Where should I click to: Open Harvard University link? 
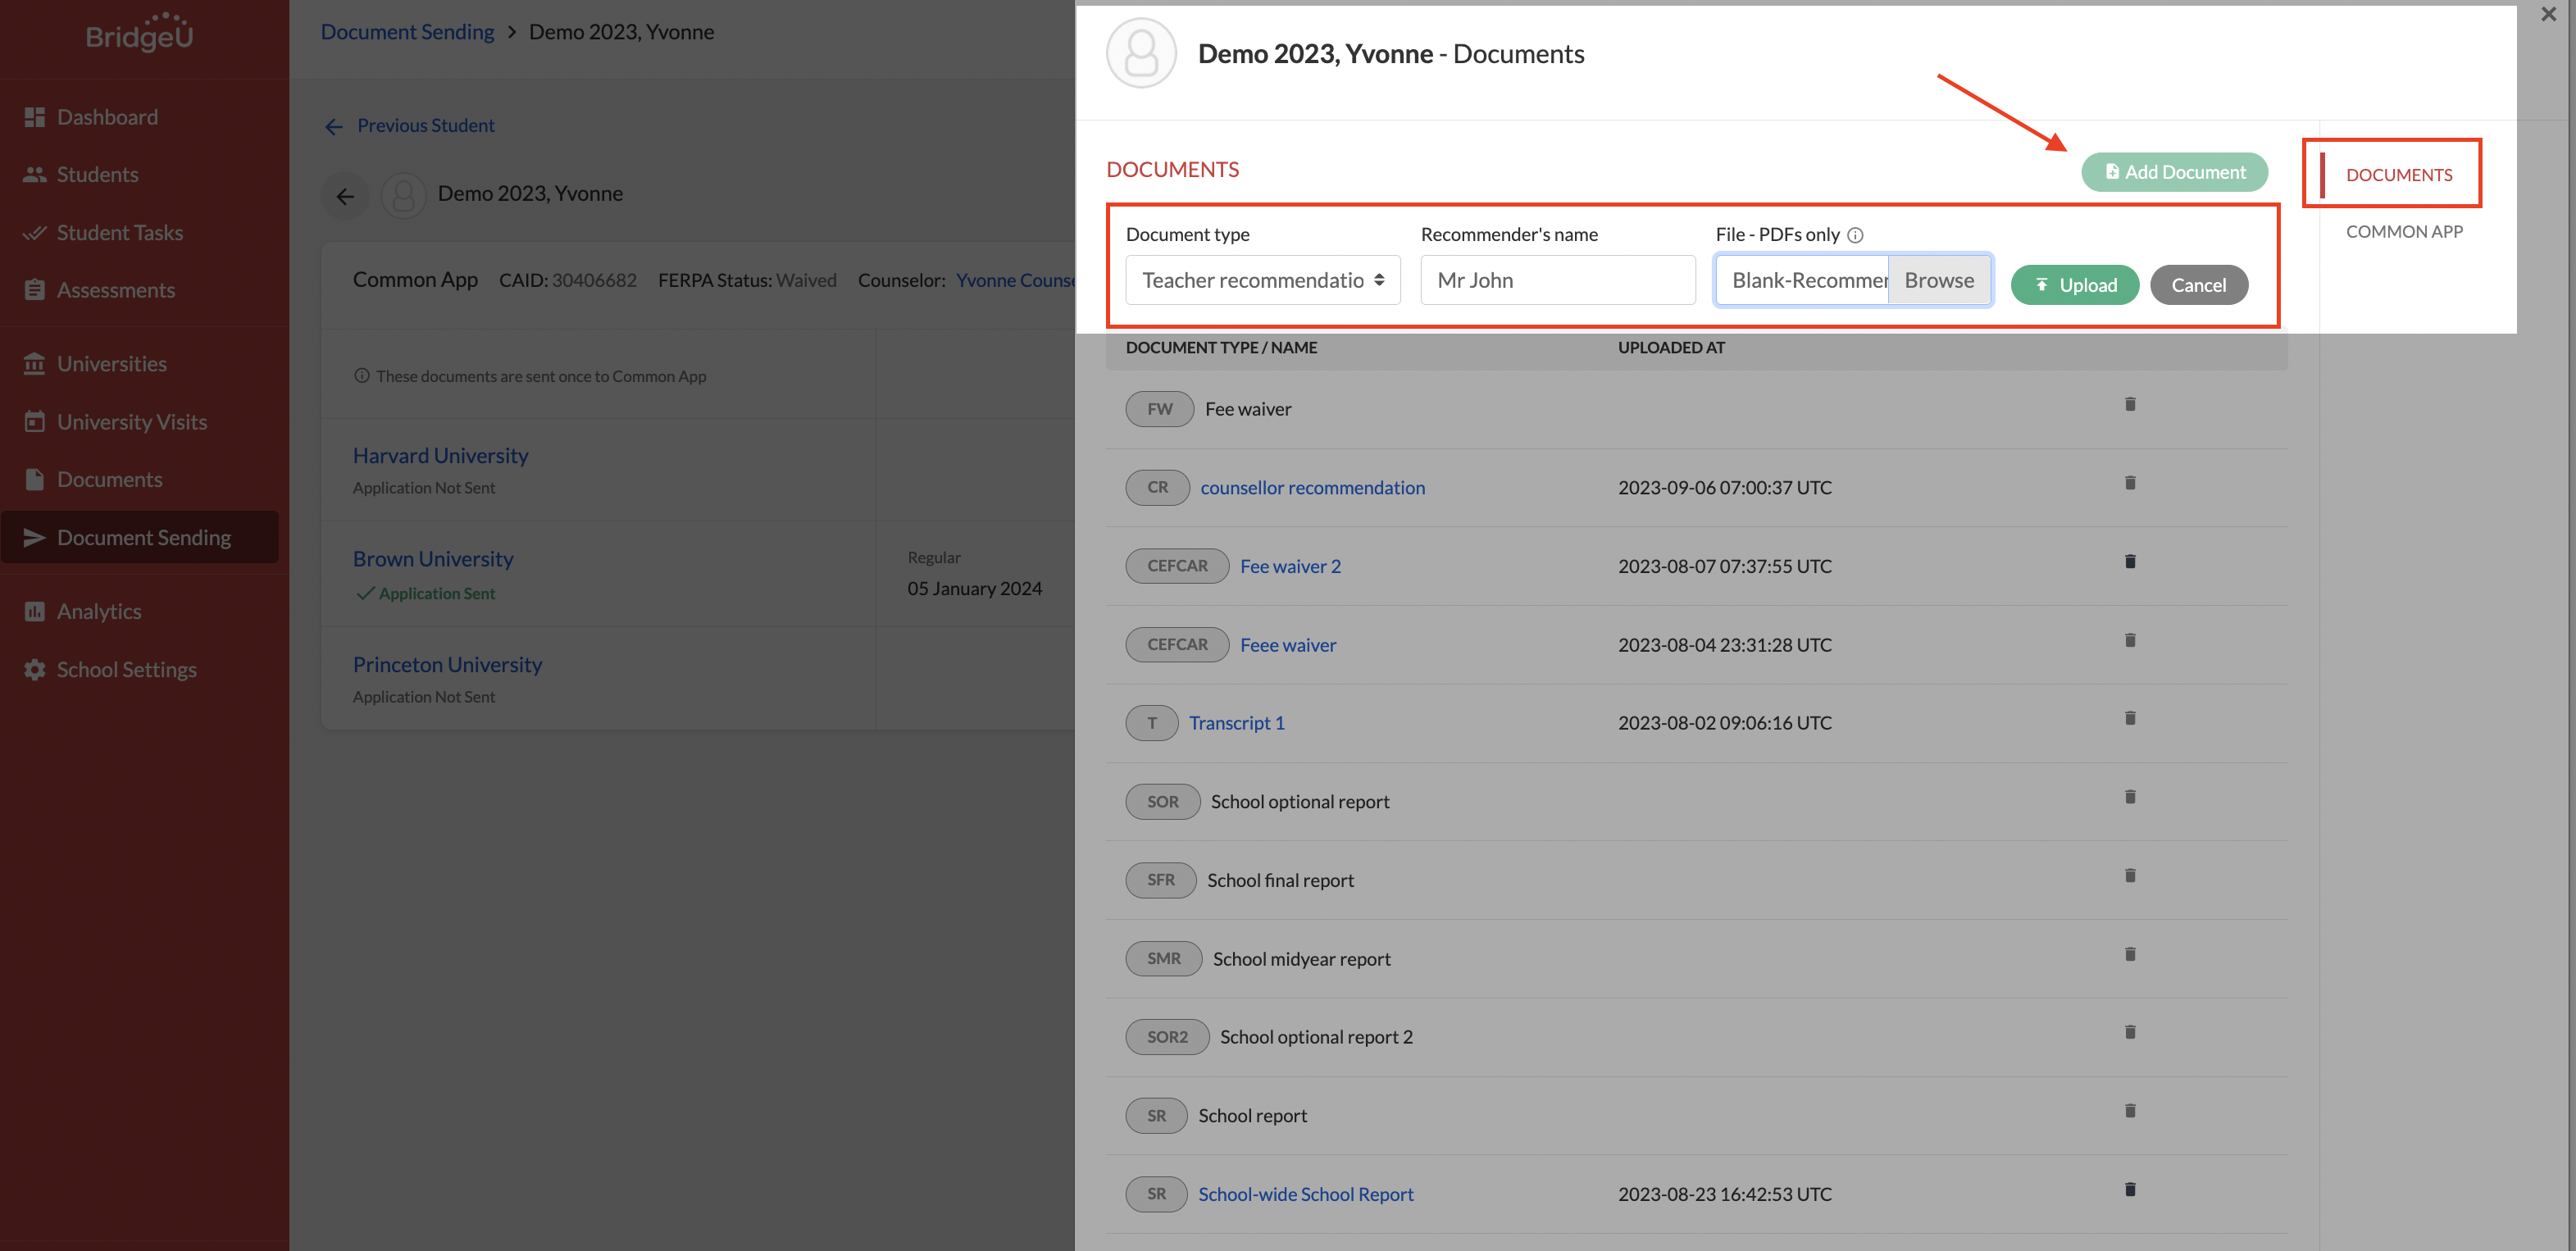pos(440,455)
